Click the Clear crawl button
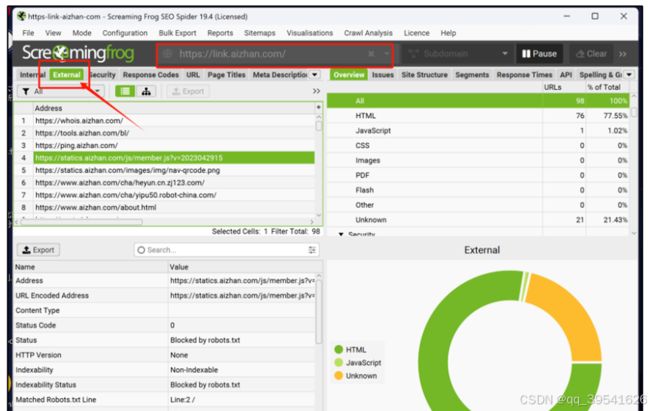 592,54
